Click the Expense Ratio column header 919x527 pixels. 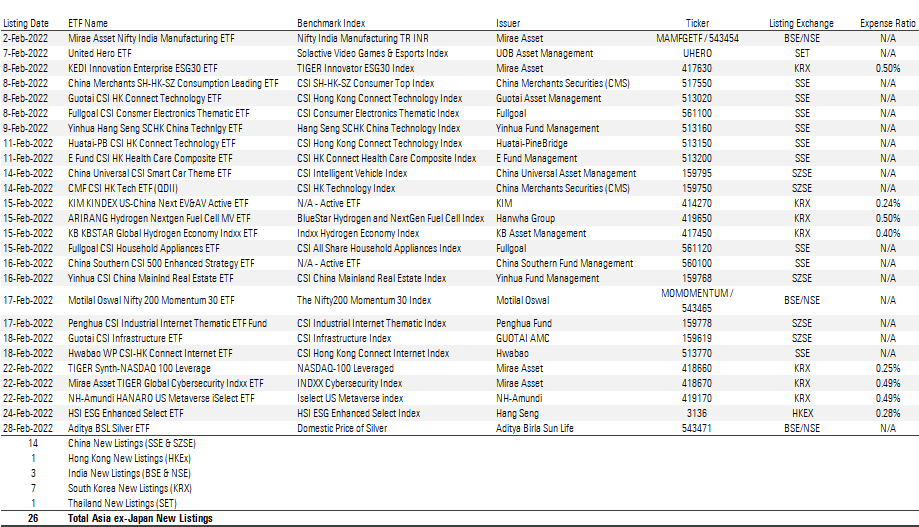point(888,22)
